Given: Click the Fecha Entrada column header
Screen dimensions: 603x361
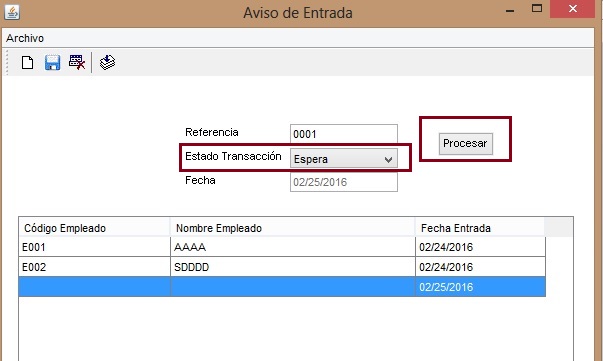Looking at the screenshot, I should 480,228.
